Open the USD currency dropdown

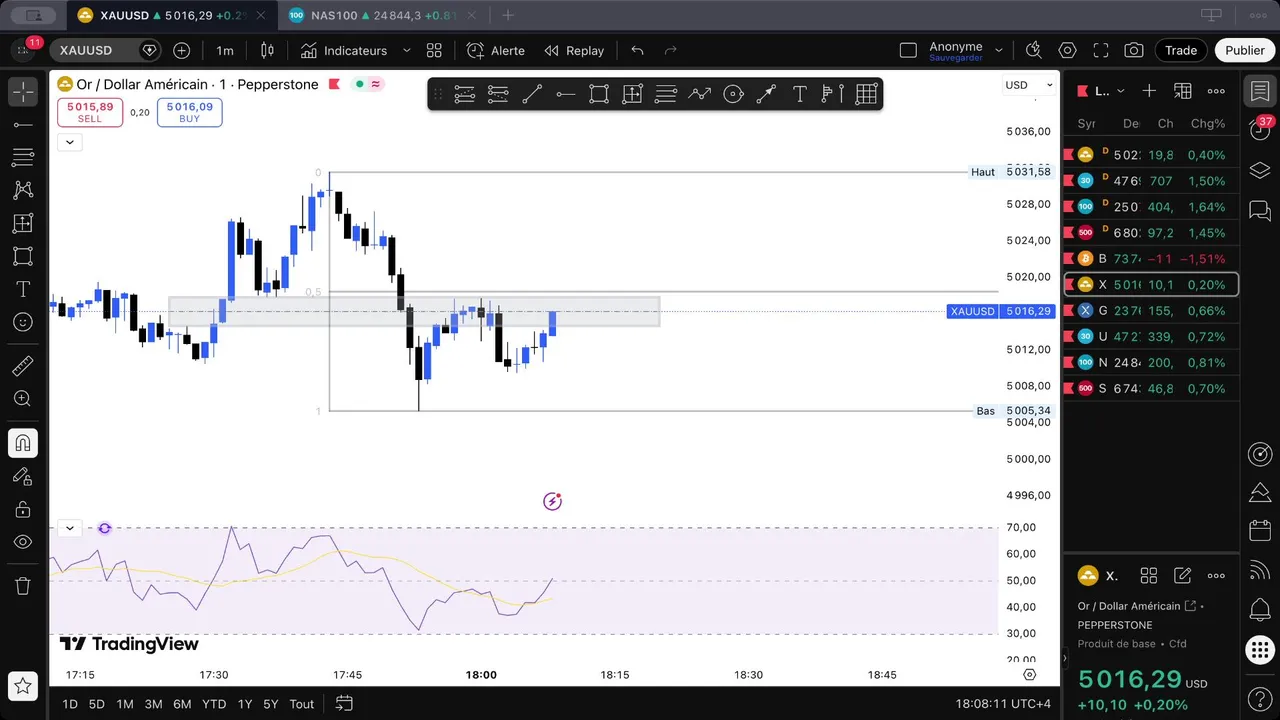[1029, 85]
